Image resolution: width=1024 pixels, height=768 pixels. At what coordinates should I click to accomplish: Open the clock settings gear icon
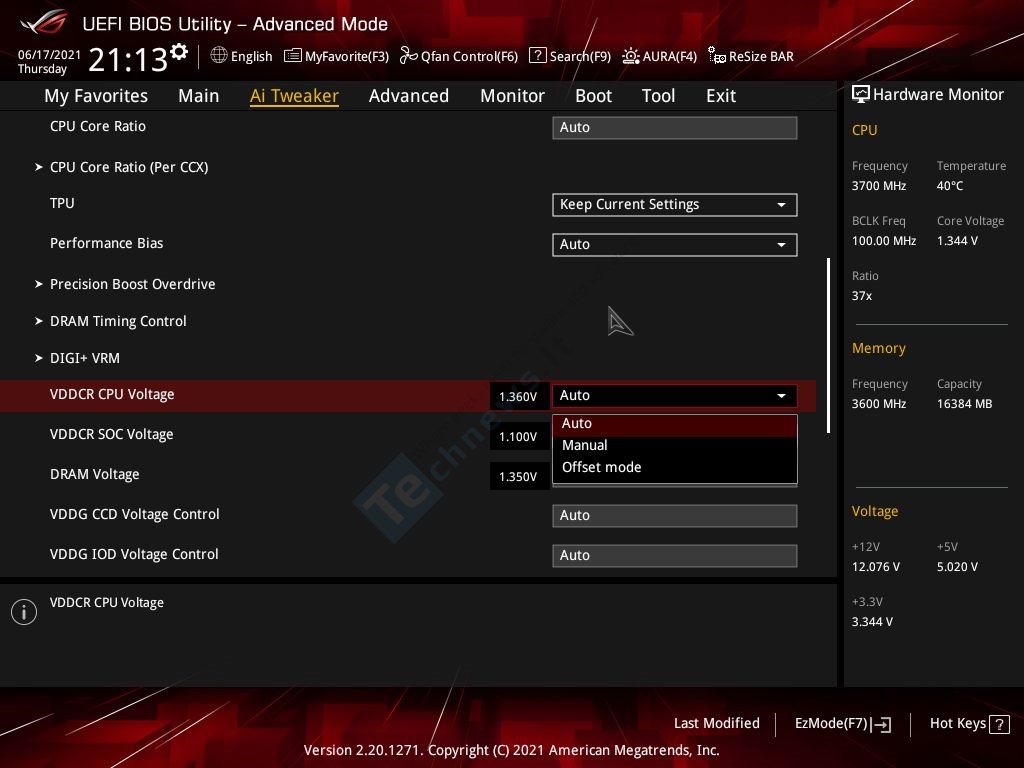point(178,52)
